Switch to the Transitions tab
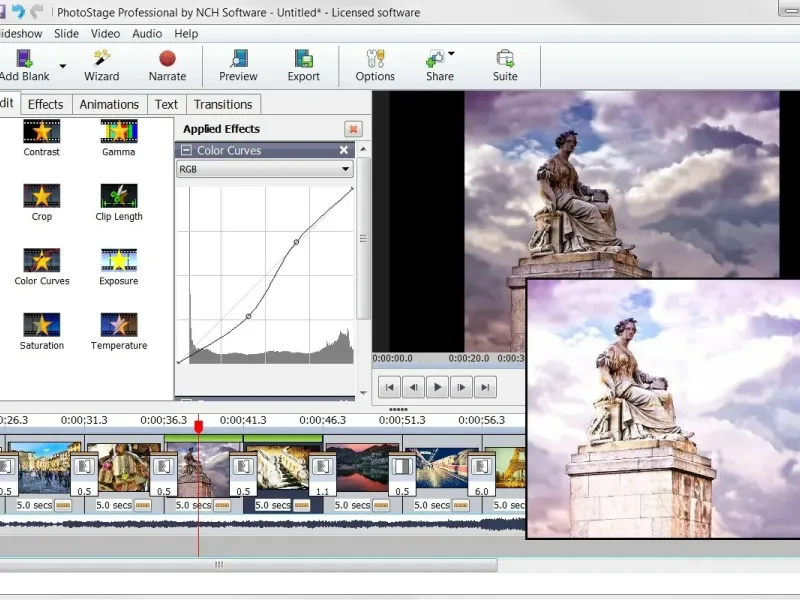 [223, 104]
